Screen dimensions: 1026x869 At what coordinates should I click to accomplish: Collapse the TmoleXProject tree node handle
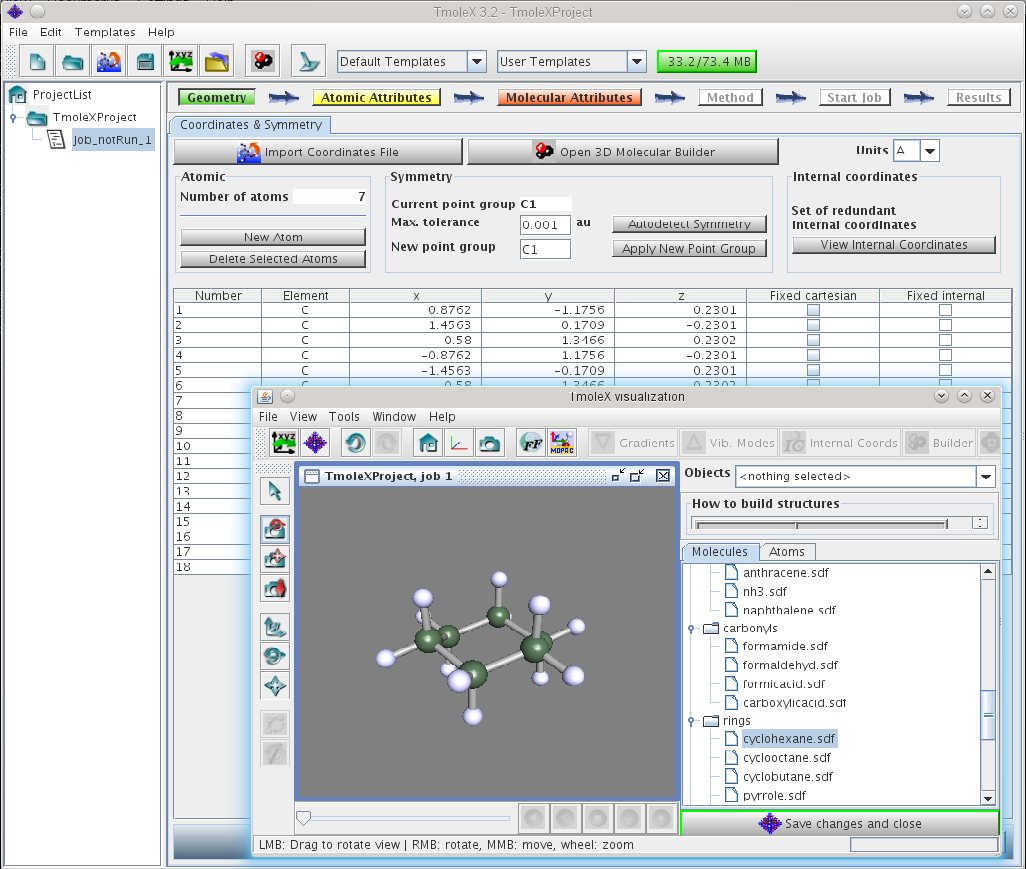13,118
